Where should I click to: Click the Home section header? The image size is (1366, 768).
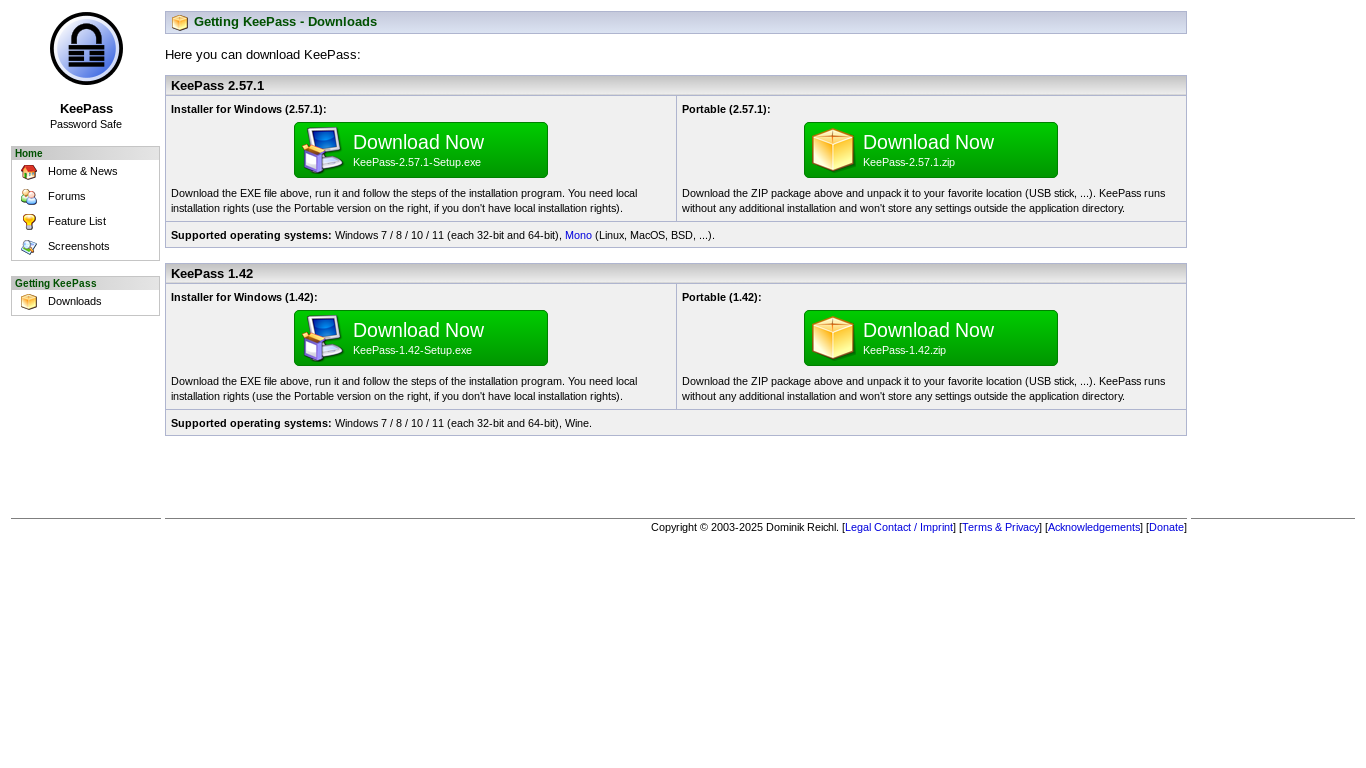[x=85, y=154]
